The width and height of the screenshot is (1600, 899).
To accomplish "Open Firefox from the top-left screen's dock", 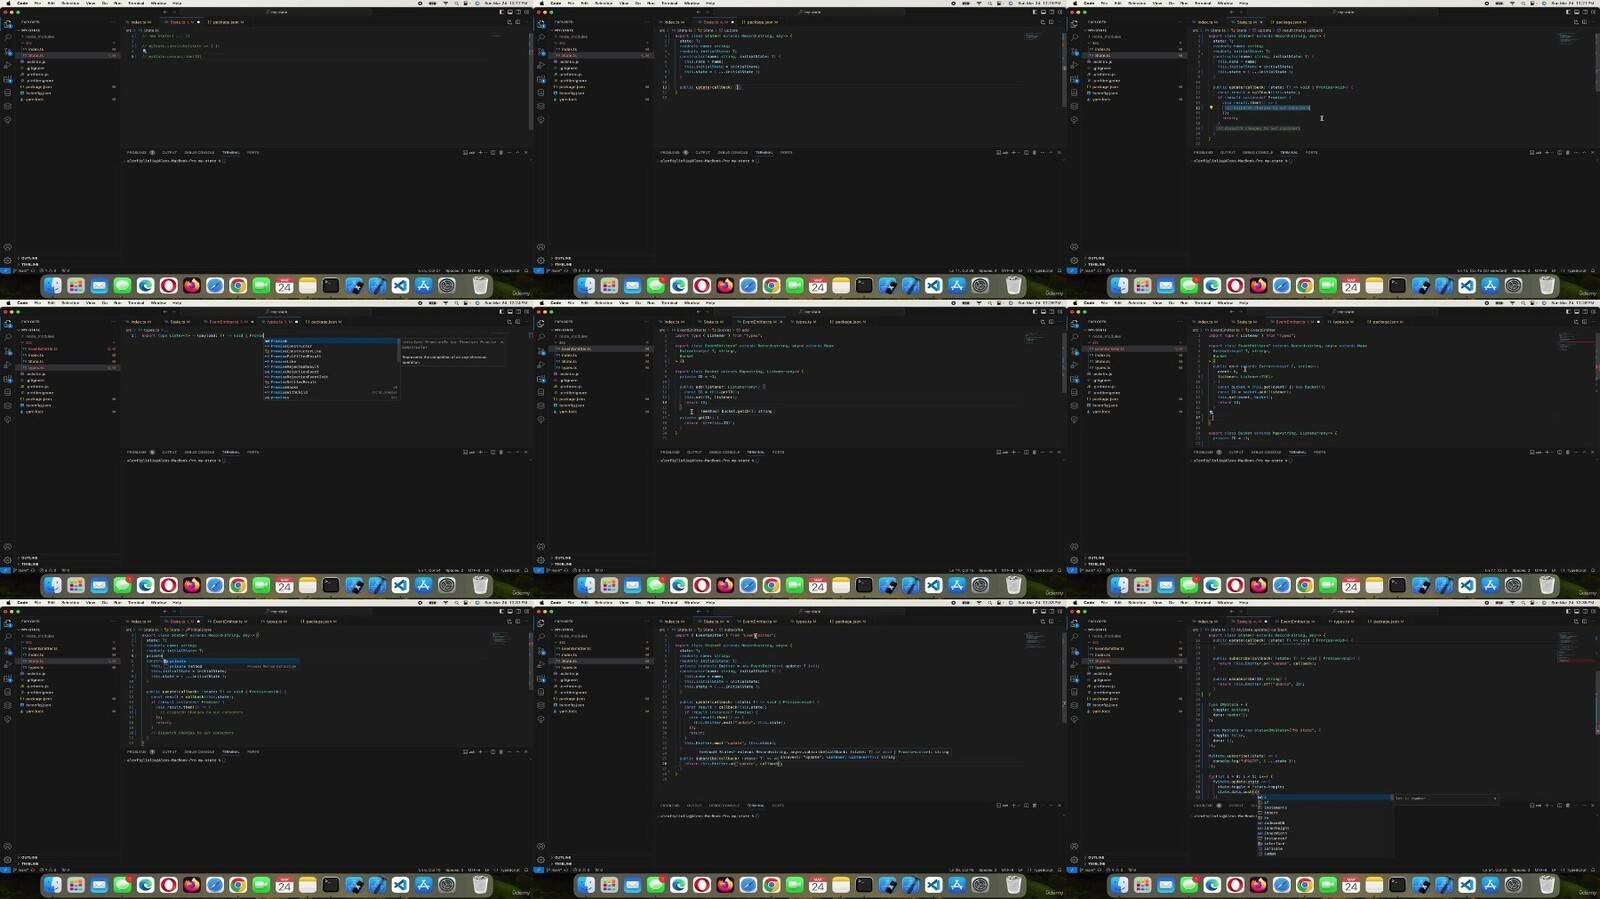I will (191, 286).
